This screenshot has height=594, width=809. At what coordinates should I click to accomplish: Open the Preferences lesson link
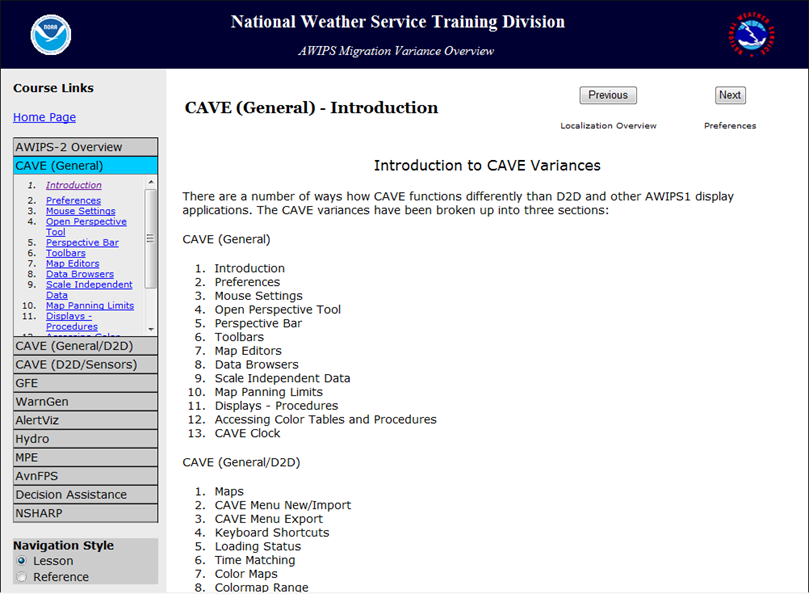[73, 200]
